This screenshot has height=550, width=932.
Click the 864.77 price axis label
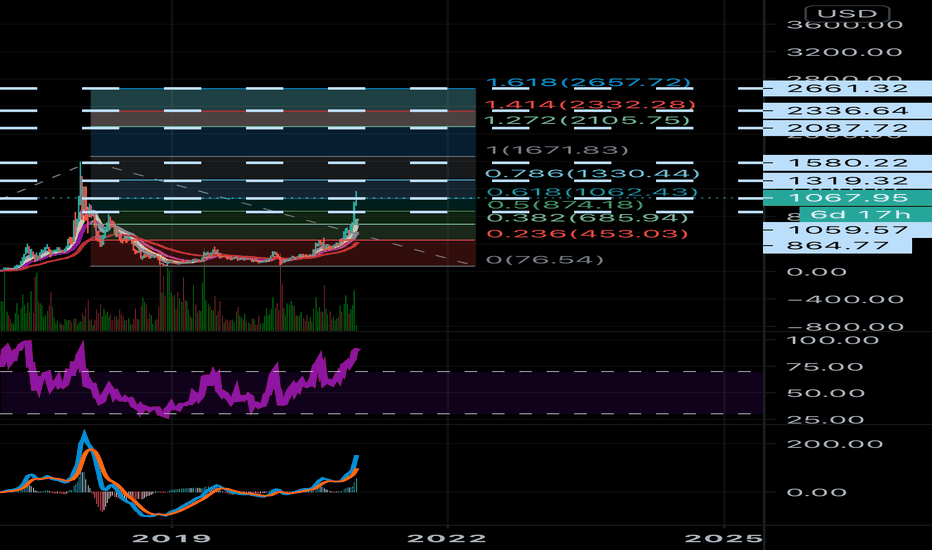[x=837, y=246]
